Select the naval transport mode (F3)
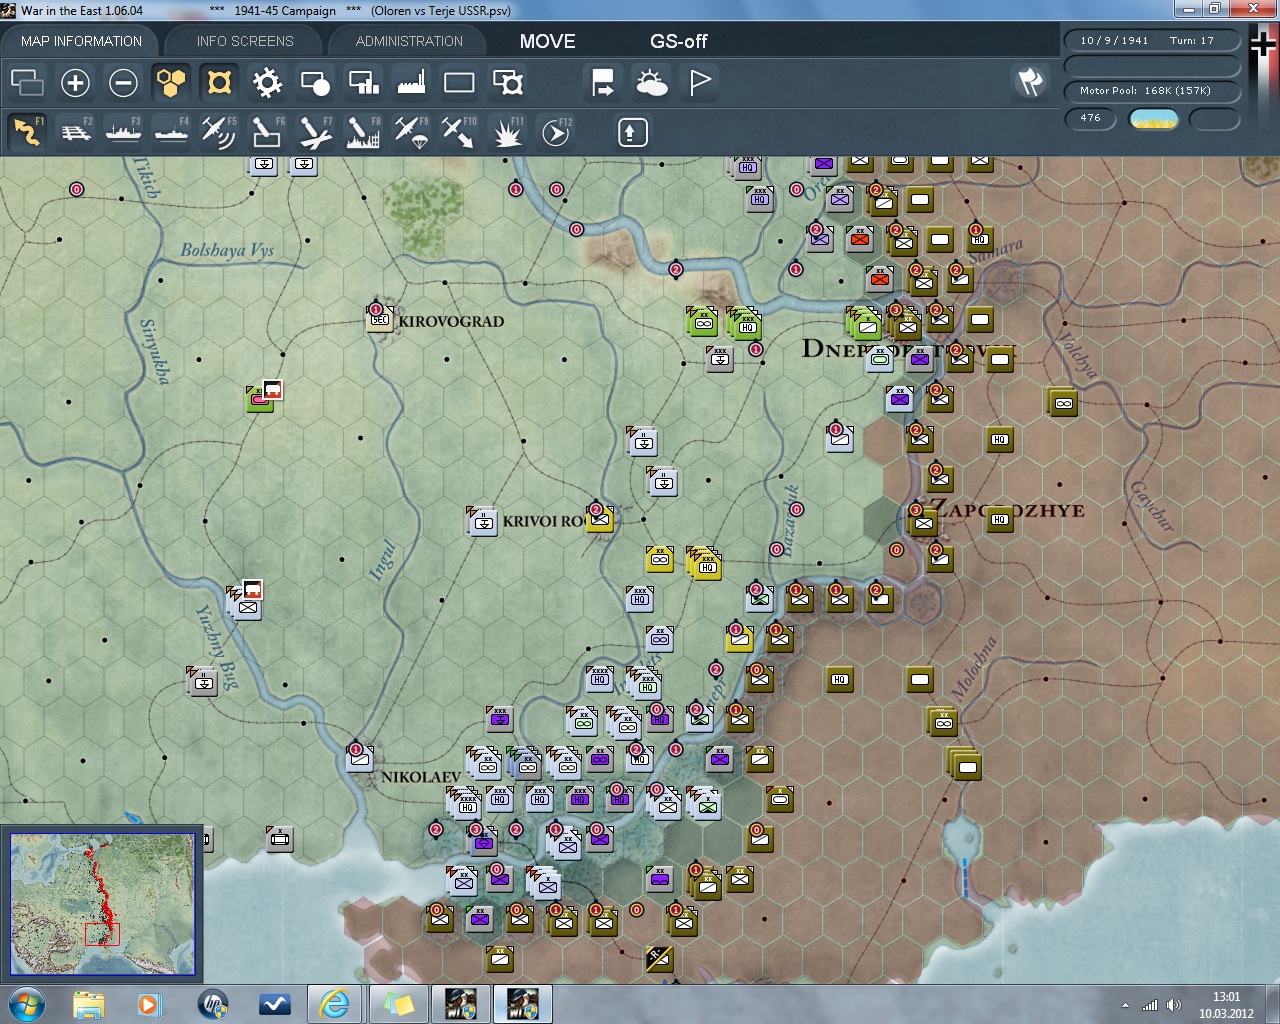 (x=124, y=132)
